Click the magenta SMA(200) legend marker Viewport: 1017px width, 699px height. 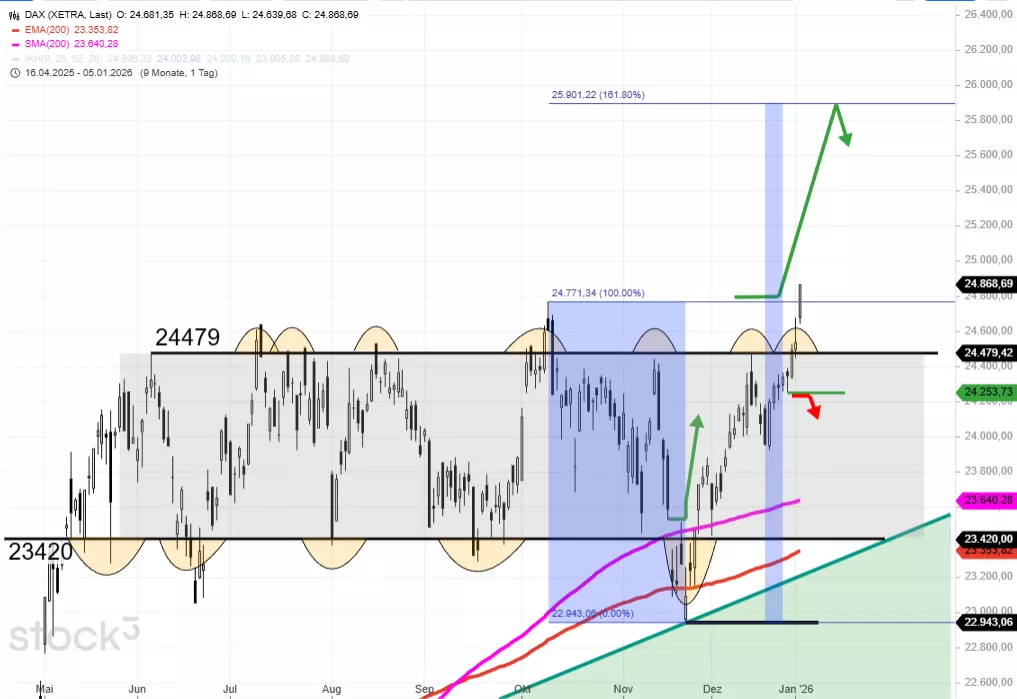pyautogui.click(x=14, y=44)
